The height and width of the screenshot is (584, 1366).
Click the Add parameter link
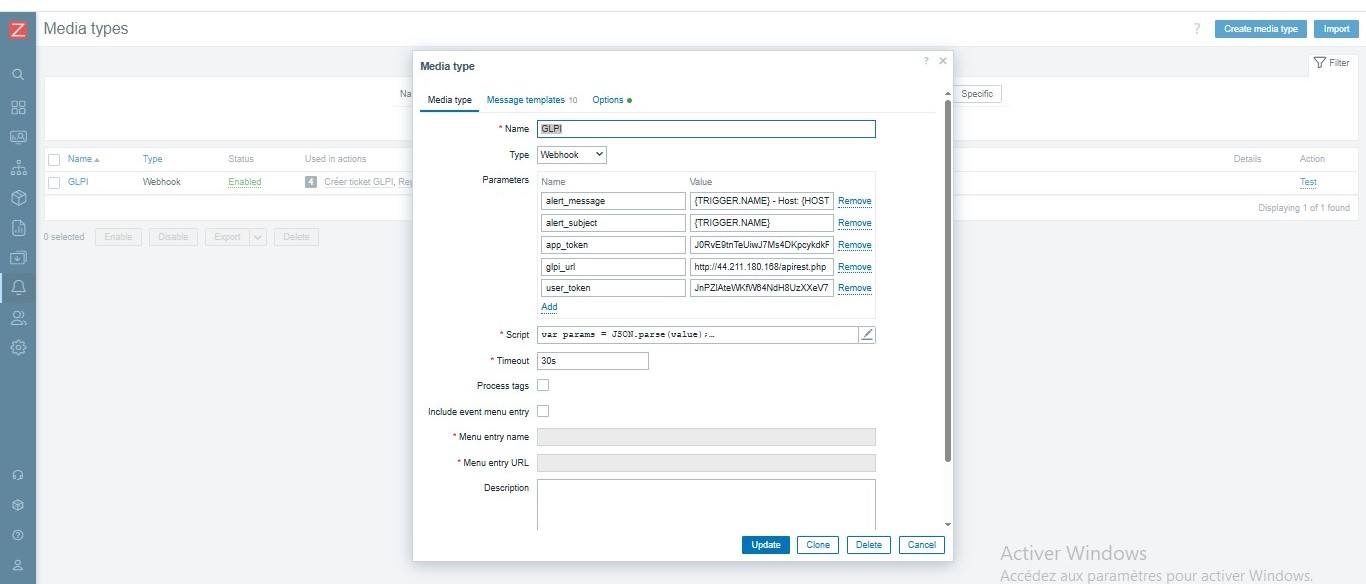[549, 307]
